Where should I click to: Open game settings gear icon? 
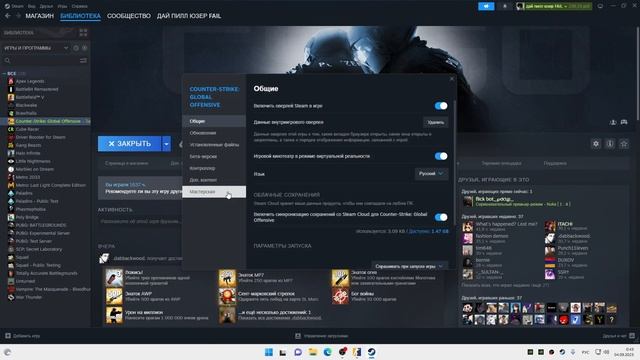click(x=596, y=144)
